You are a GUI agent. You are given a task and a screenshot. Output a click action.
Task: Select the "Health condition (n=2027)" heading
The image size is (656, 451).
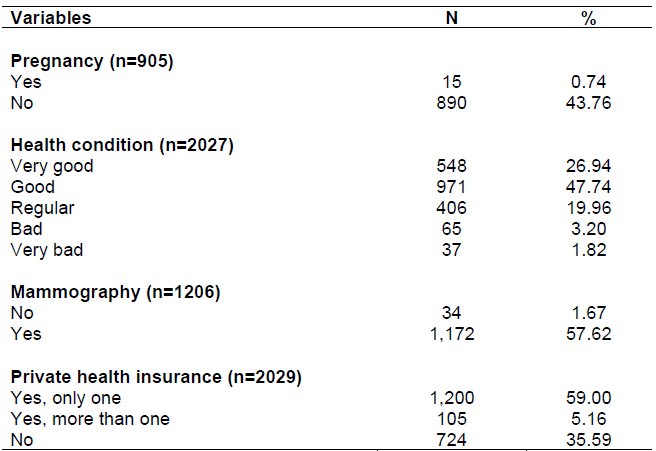[122, 145]
